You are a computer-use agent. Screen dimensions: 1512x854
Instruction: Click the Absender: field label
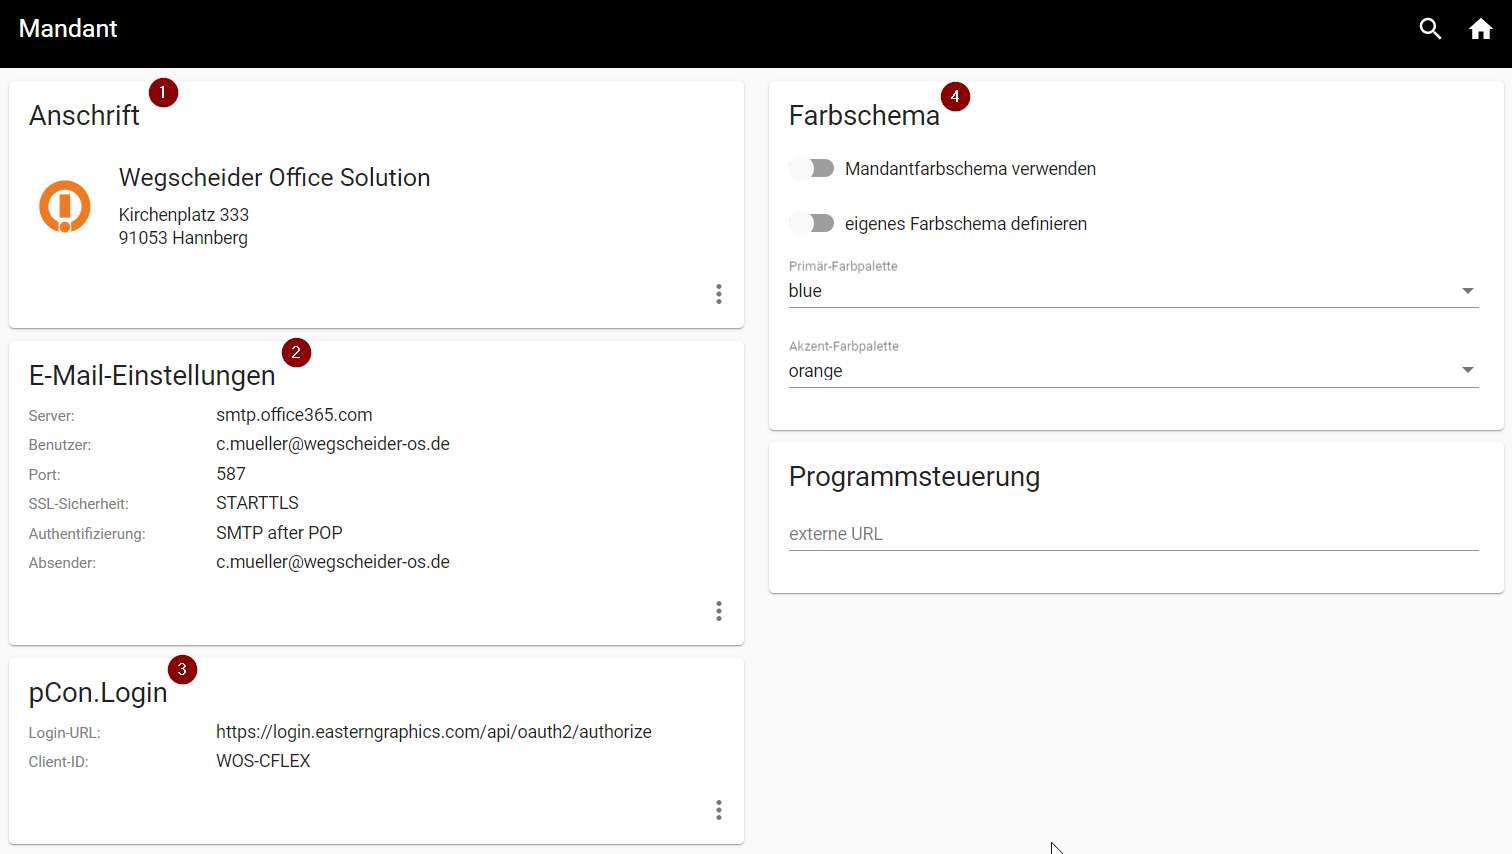pyautogui.click(x=63, y=563)
